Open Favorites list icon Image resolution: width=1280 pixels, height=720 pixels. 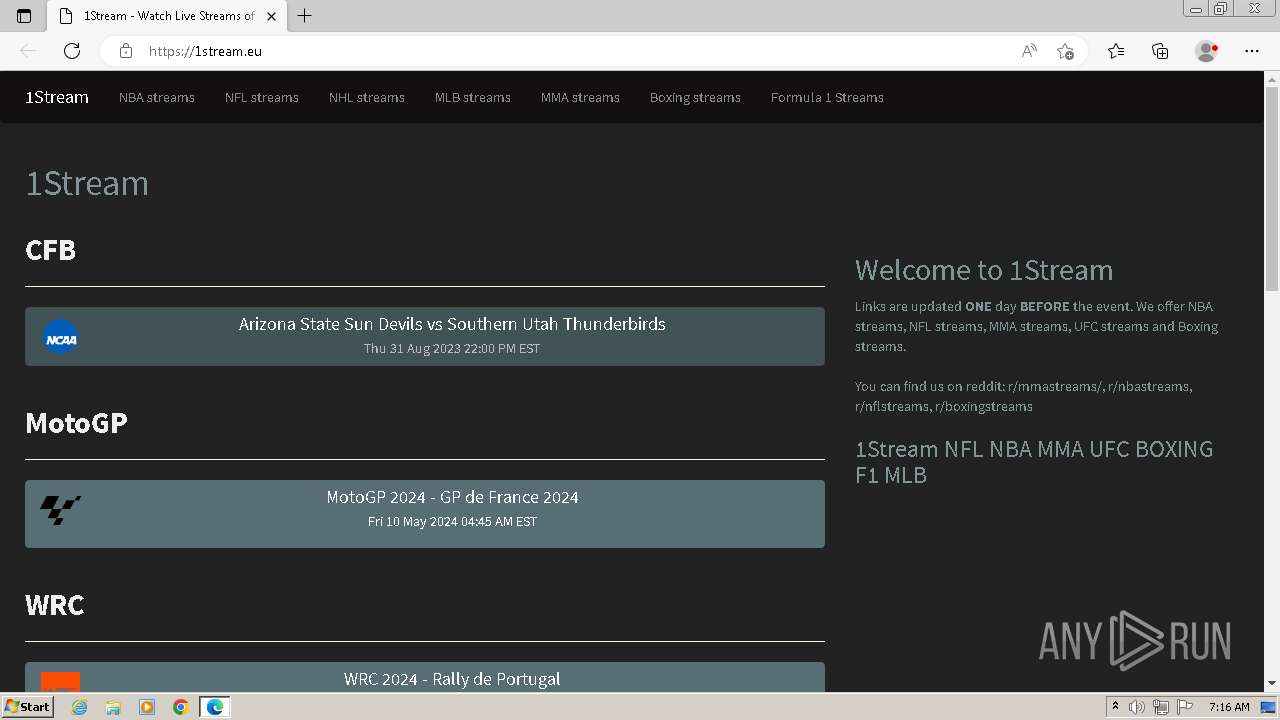pyautogui.click(x=1116, y=51)
